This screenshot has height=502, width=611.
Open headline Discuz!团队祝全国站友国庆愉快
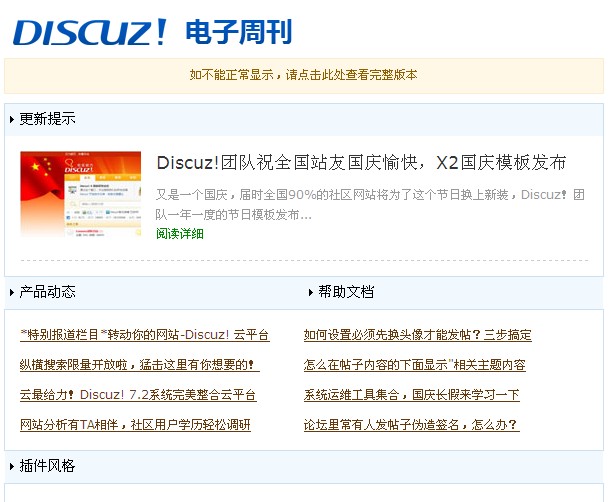point(361,163)
